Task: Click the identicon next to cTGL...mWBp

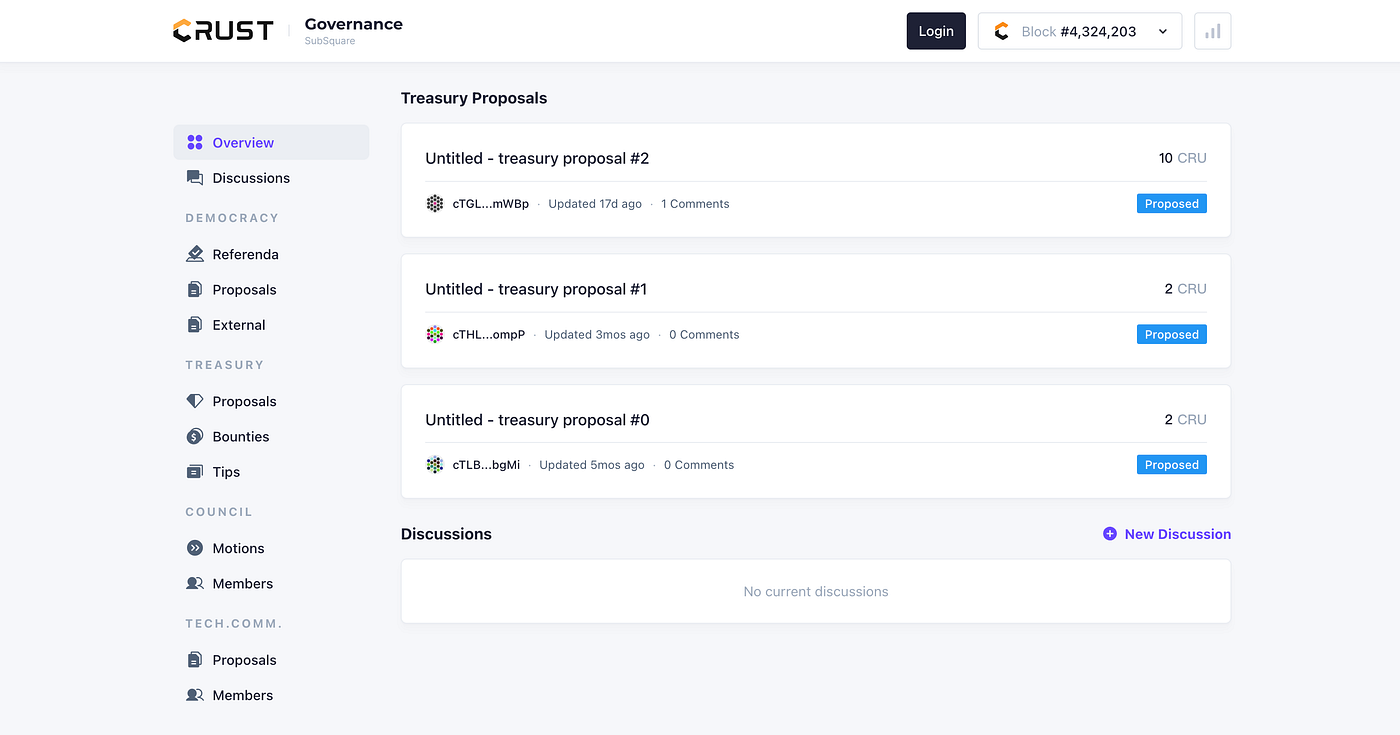Action: 435,203
